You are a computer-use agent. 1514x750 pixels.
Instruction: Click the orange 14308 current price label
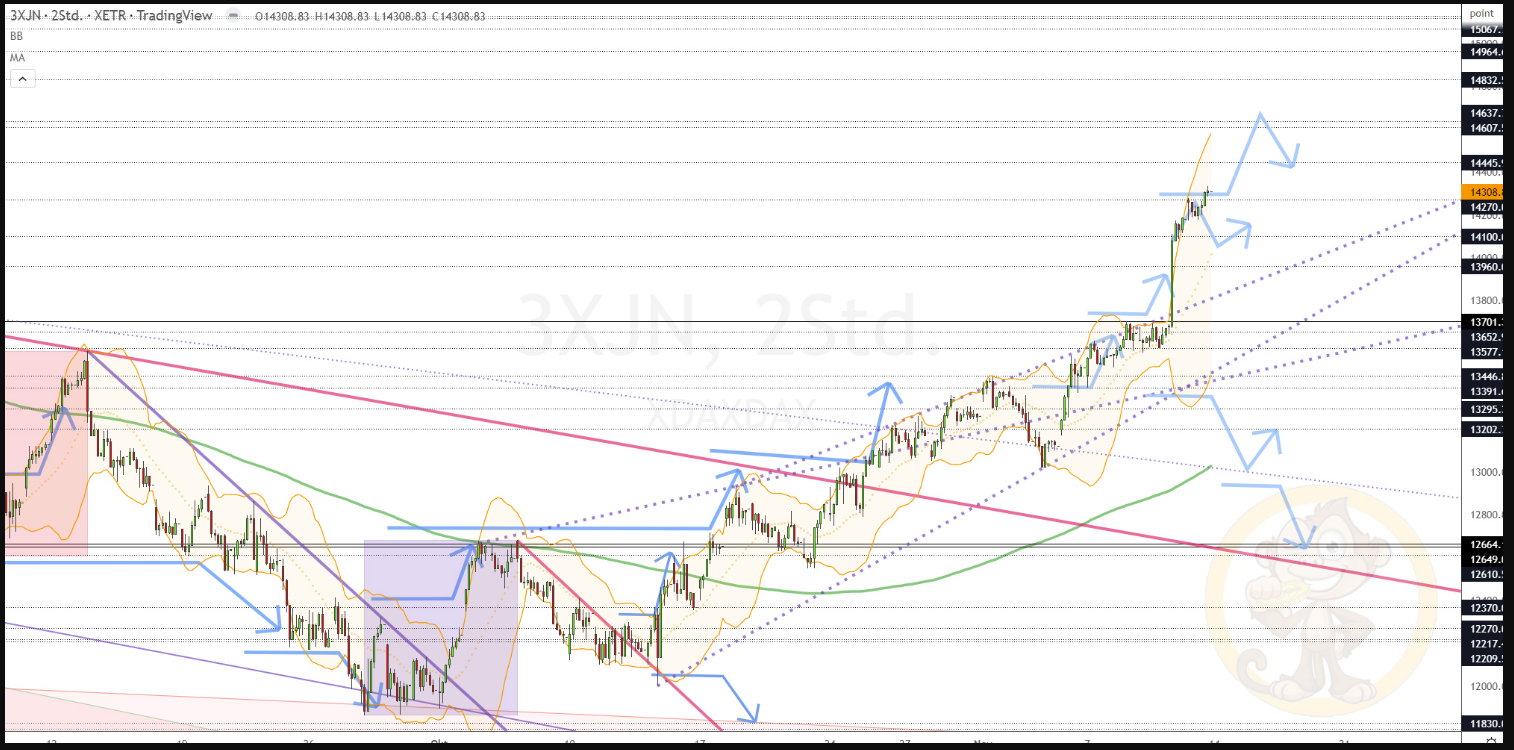click(x=1483, y=192)
